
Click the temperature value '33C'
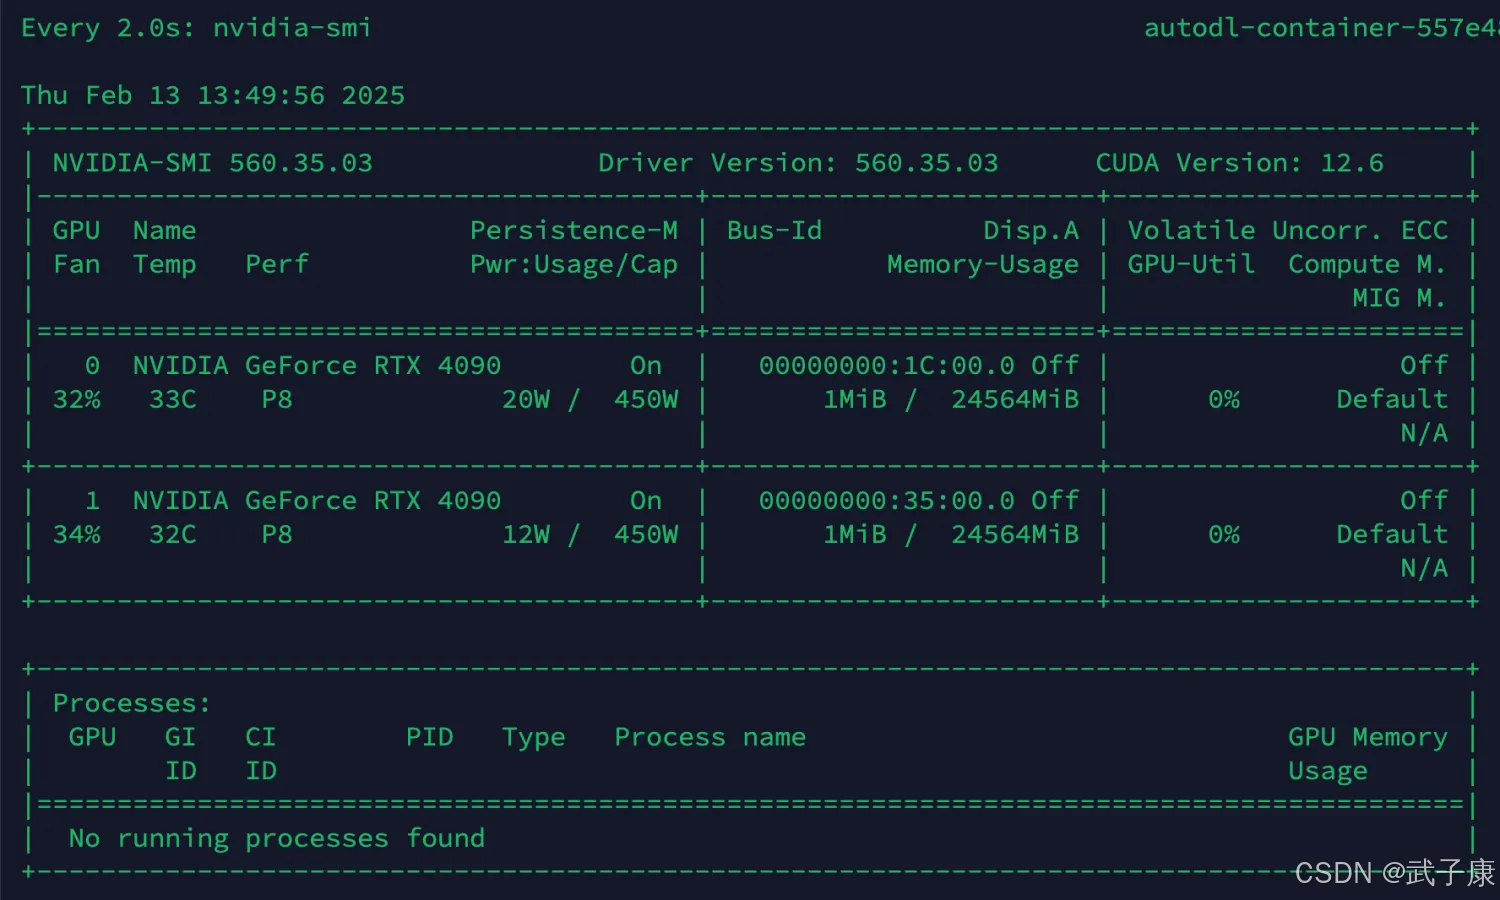click(x=172, y=400)
